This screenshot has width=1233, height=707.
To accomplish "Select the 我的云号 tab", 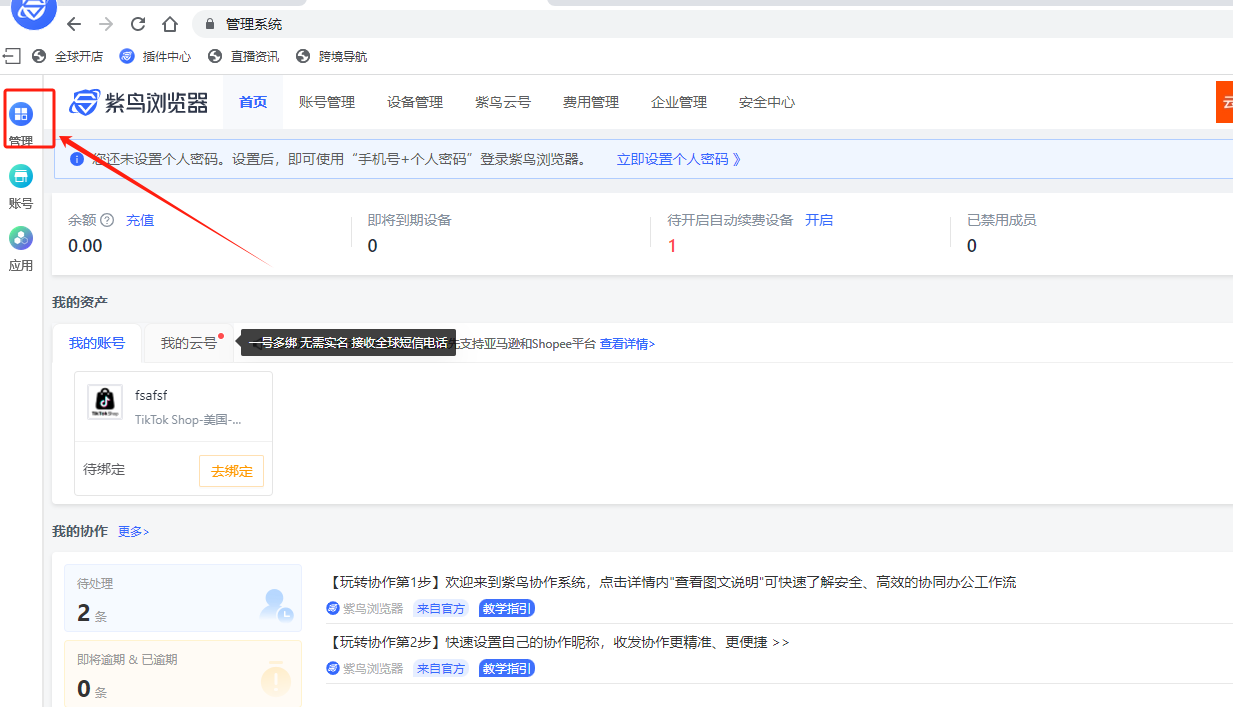I will pos(189,343).
